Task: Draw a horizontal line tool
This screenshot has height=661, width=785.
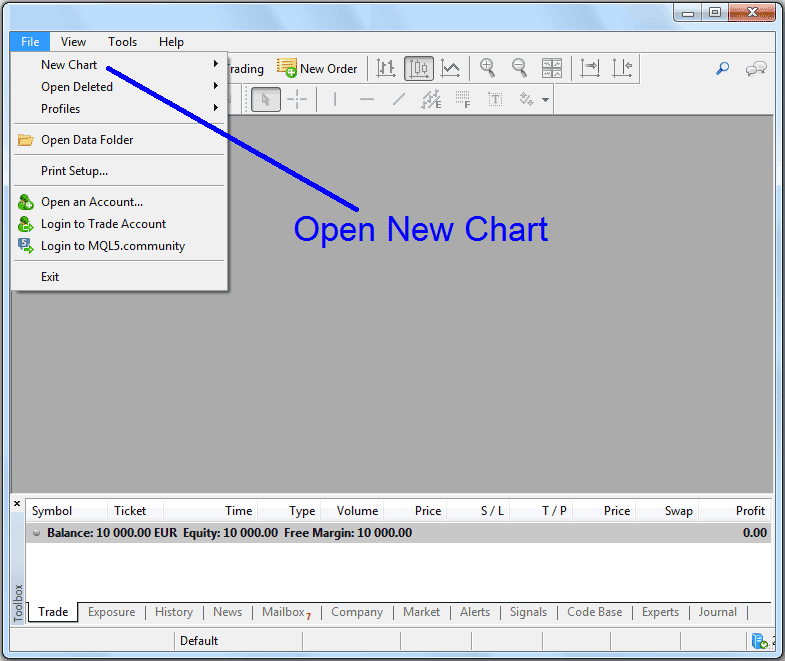Action: (x=367, y=99)
